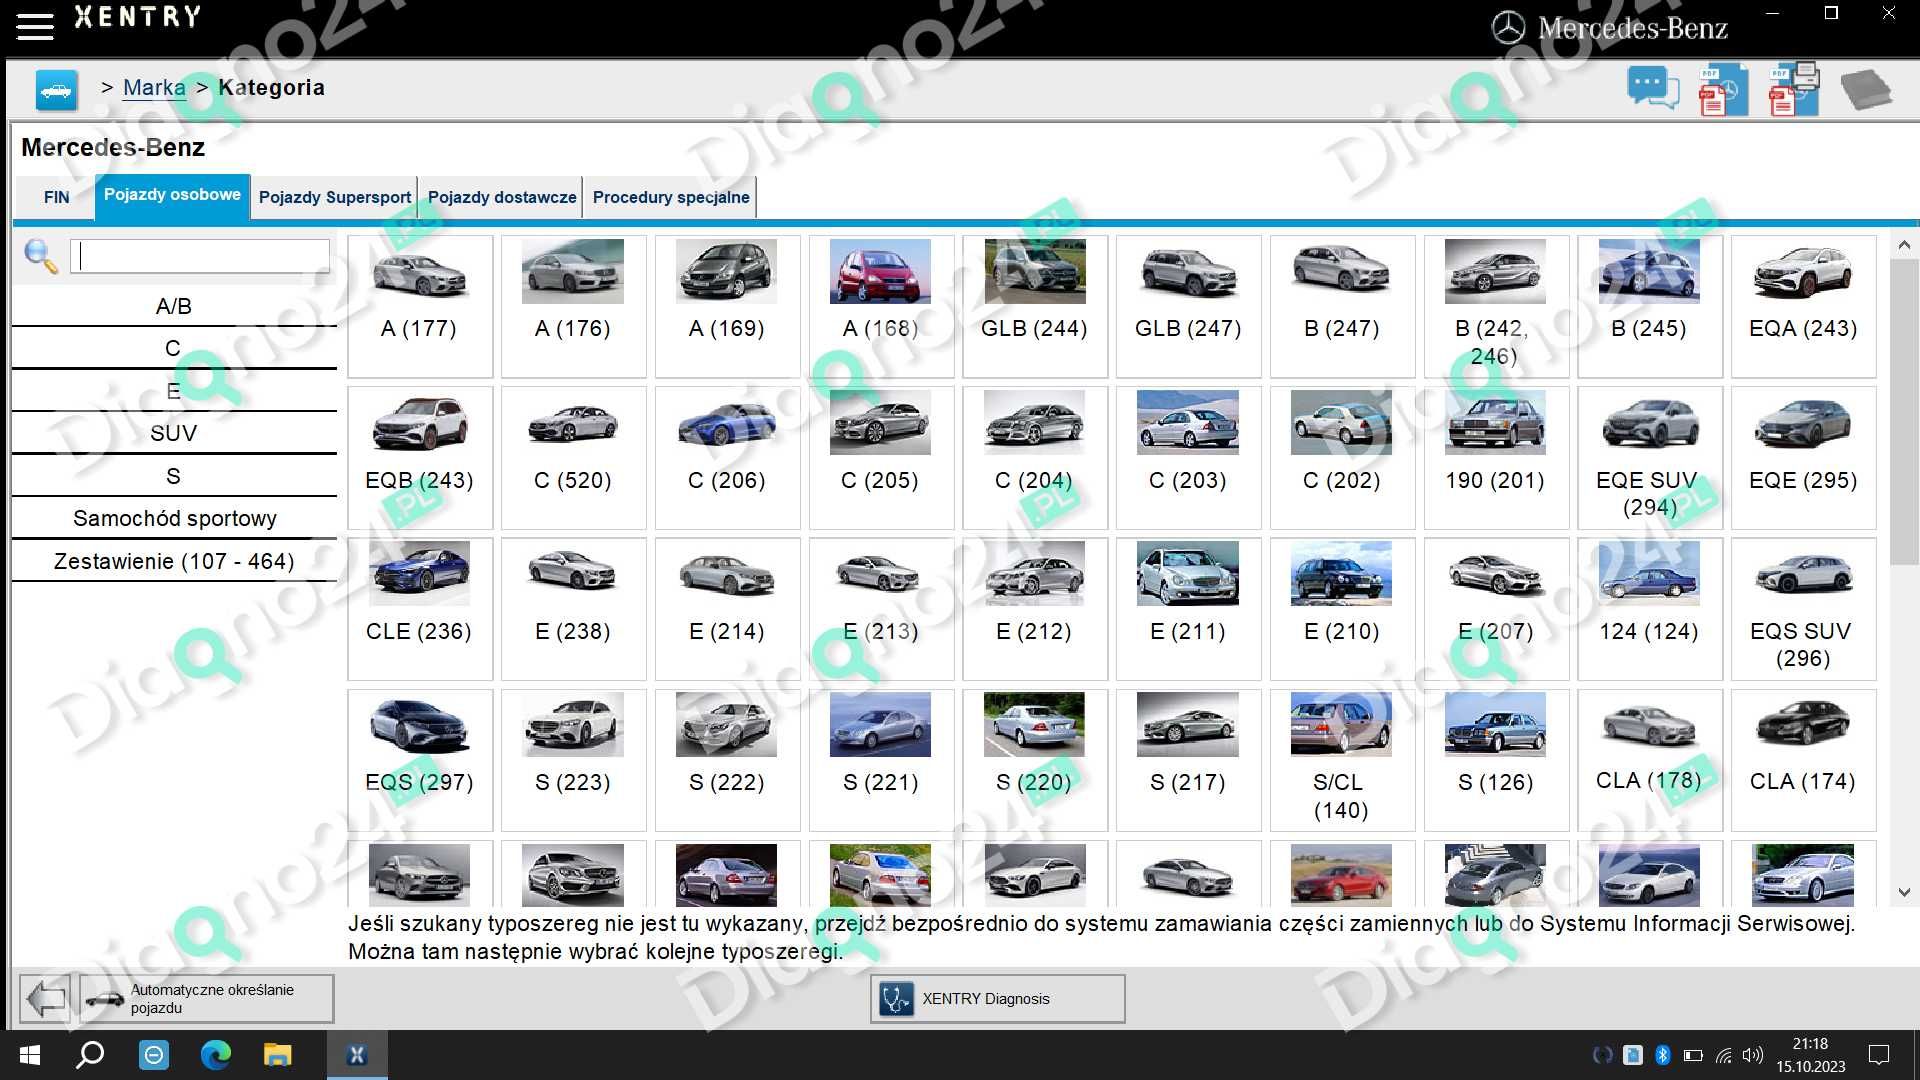Viewport: 1920px width, 1080px height.
Task: Select the CLE (236) model
Action: tap(420, 609)
